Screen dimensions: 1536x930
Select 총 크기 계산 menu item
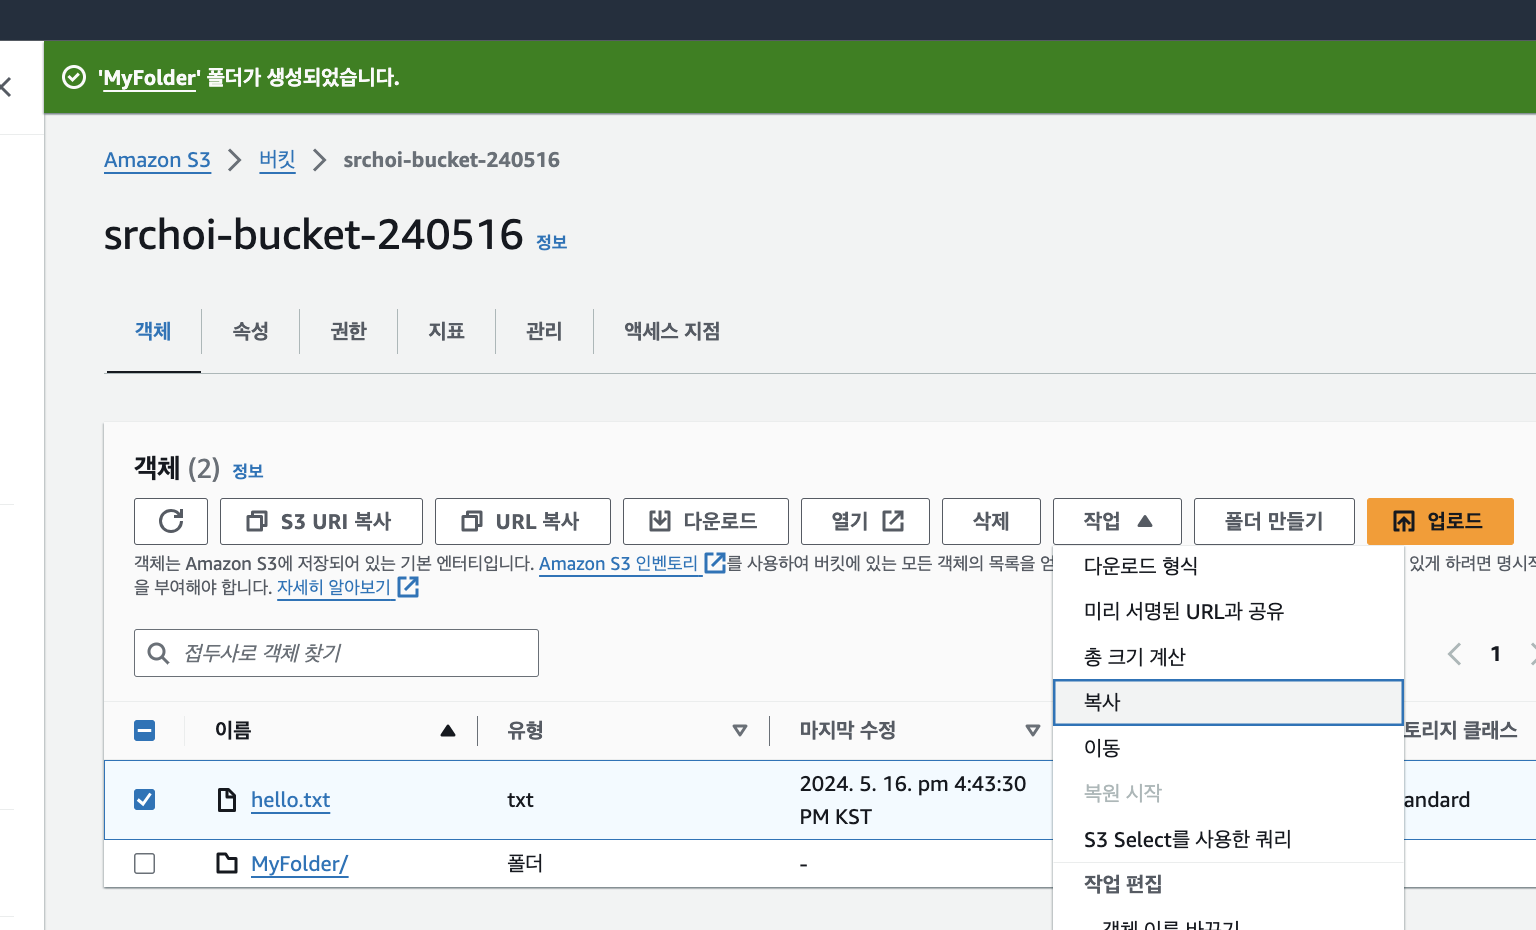1228,657
